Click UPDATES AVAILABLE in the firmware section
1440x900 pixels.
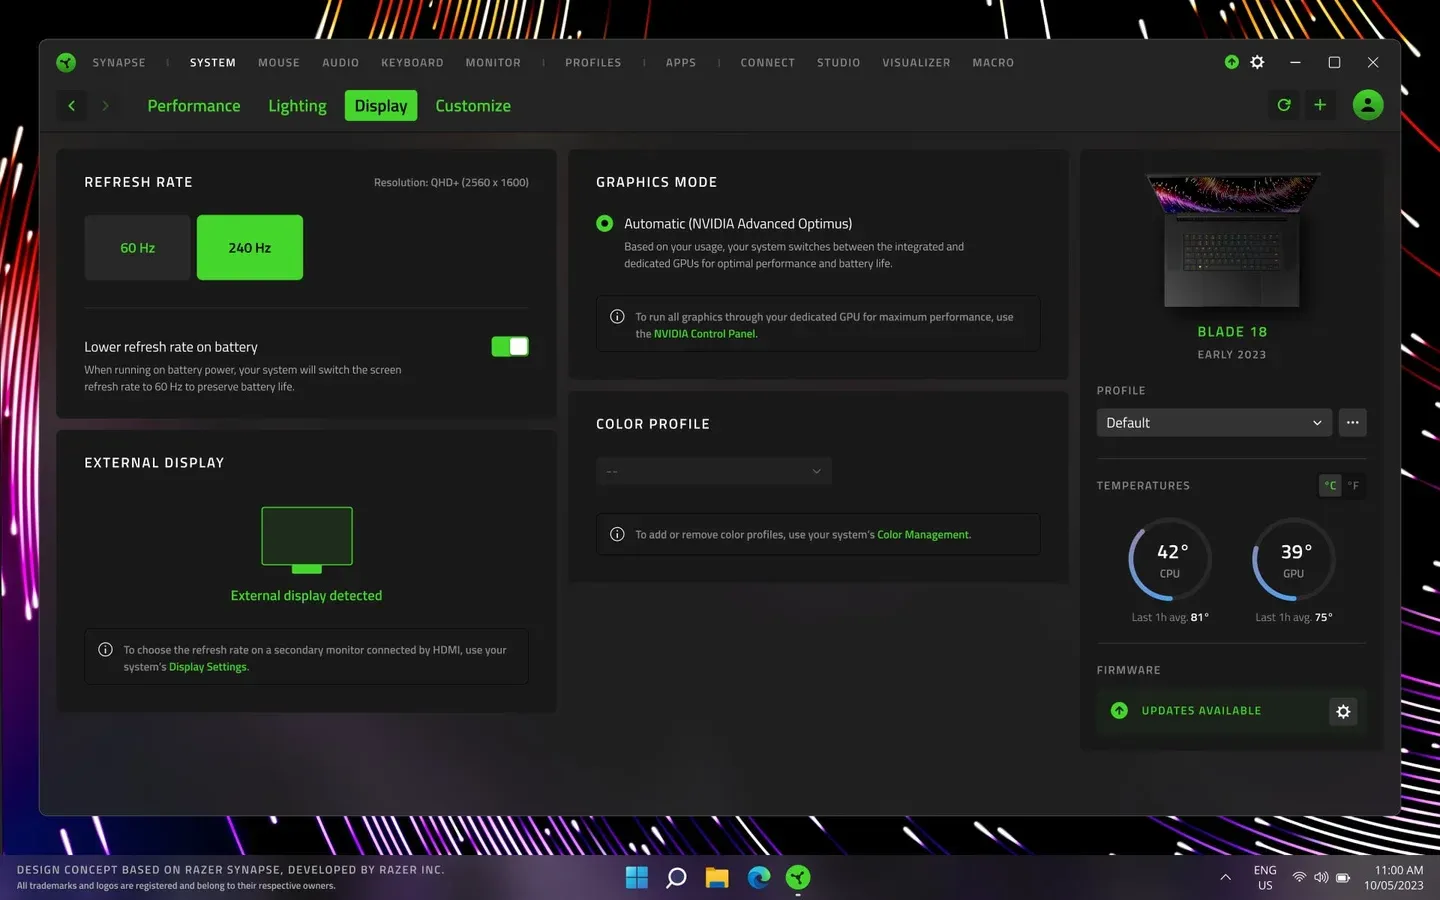(1201, 710)
